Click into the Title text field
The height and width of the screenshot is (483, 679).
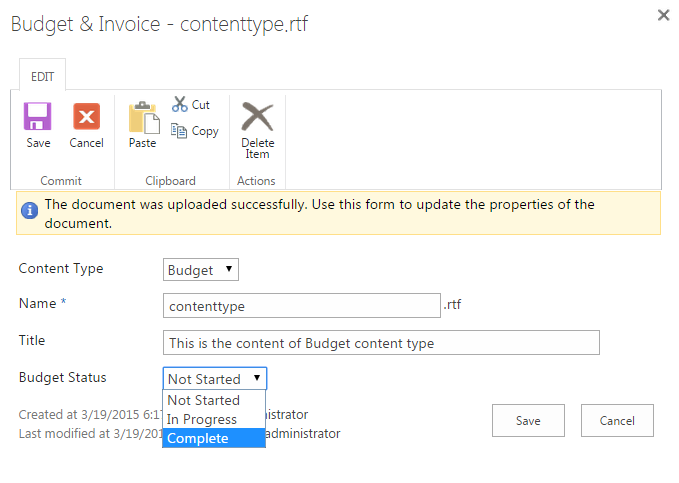[x=381, y=343]
